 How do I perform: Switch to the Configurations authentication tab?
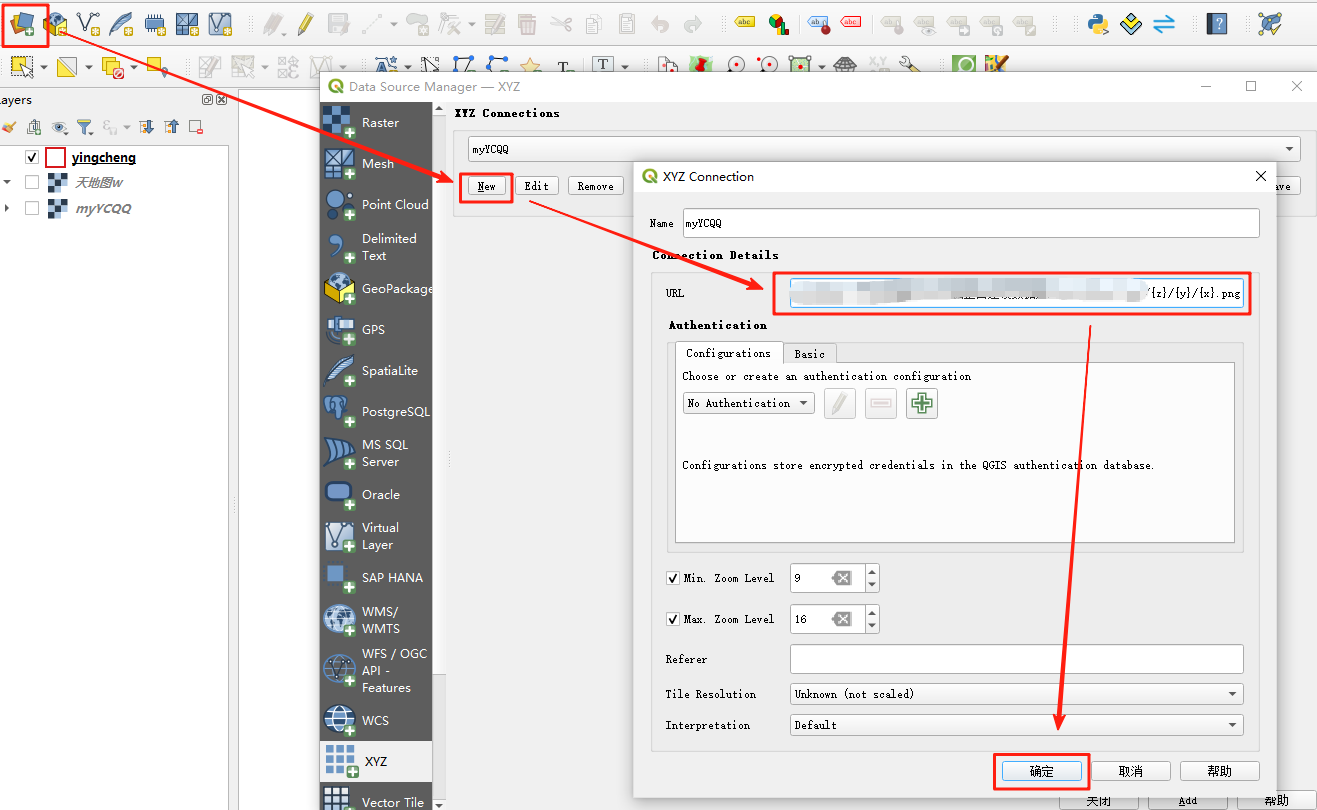[728, 353]
